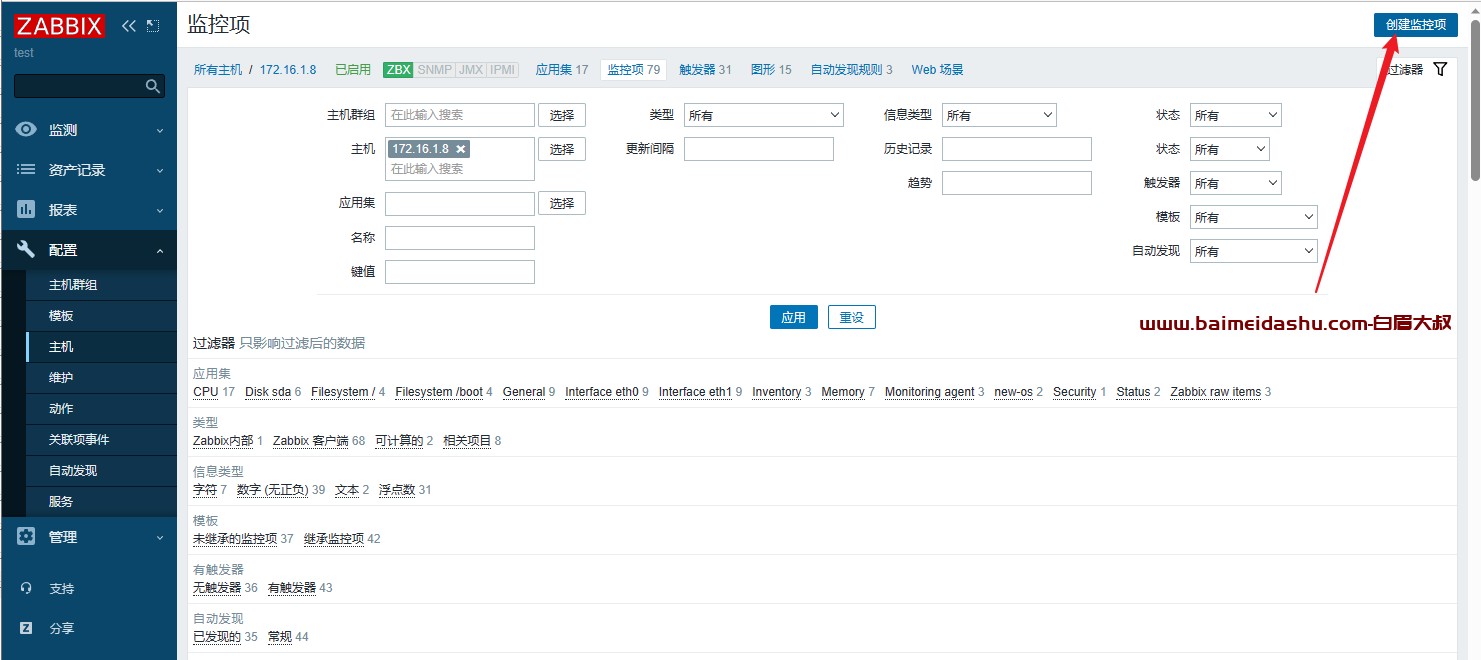Viewport: 1481px width, 660px height.
Task: Click the Z icon next to 分享
Action: pos(26,628)
